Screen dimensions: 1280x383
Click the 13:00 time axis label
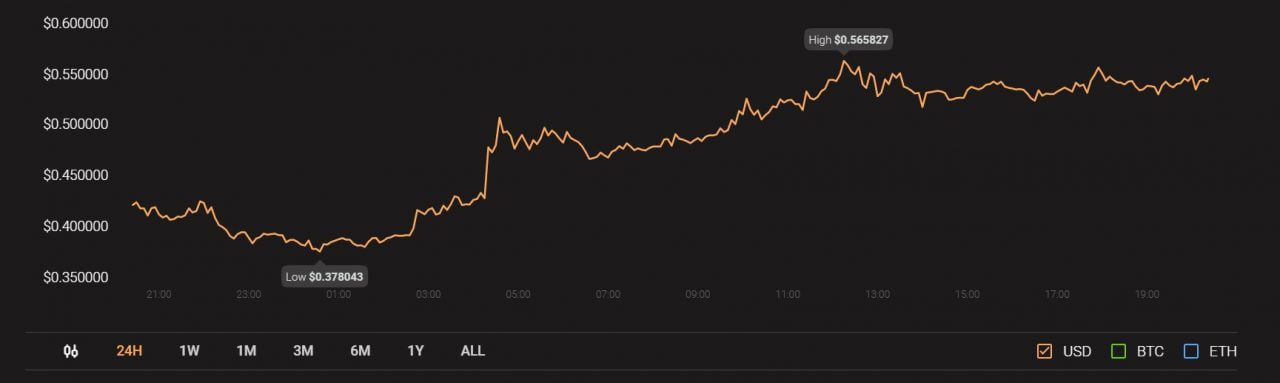pyautogui.click(x=877, y=295)
